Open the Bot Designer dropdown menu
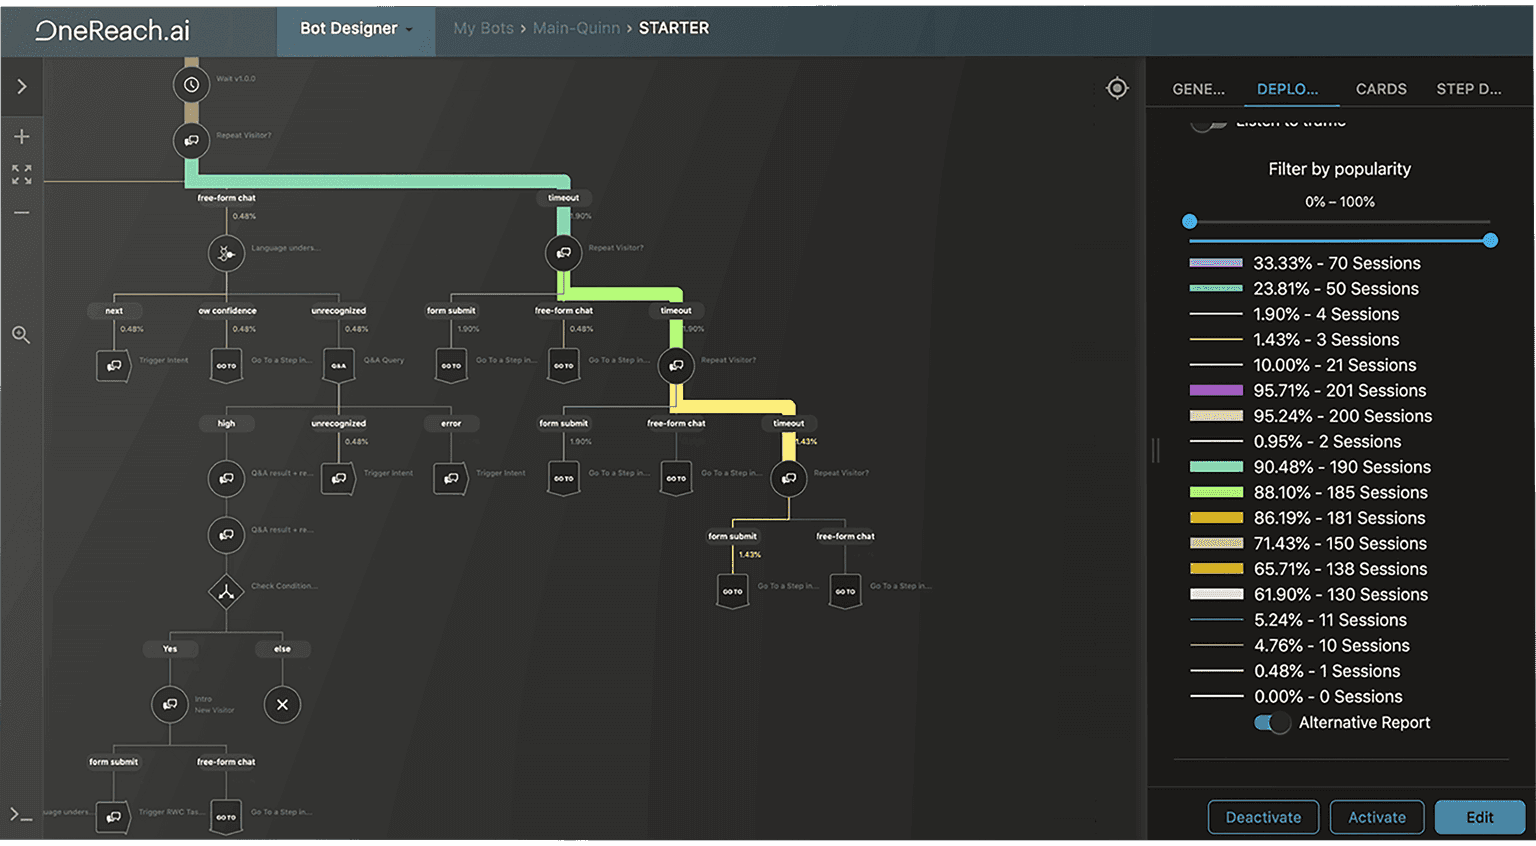Screen dimensions: 1536x846 coord(356,28)
